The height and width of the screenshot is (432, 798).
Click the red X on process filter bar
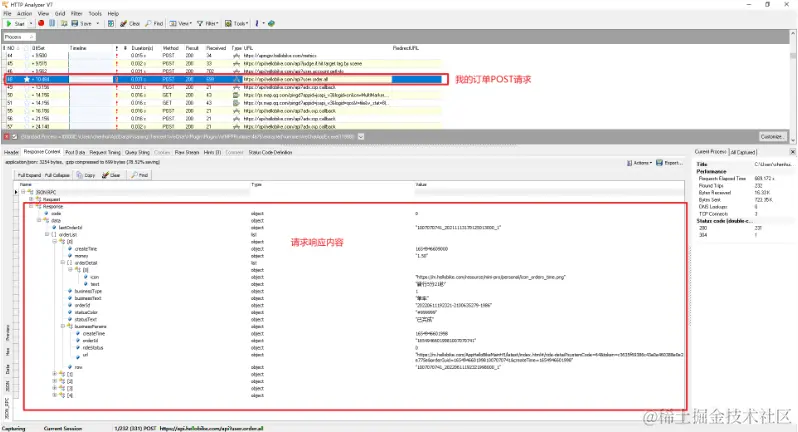7,137
